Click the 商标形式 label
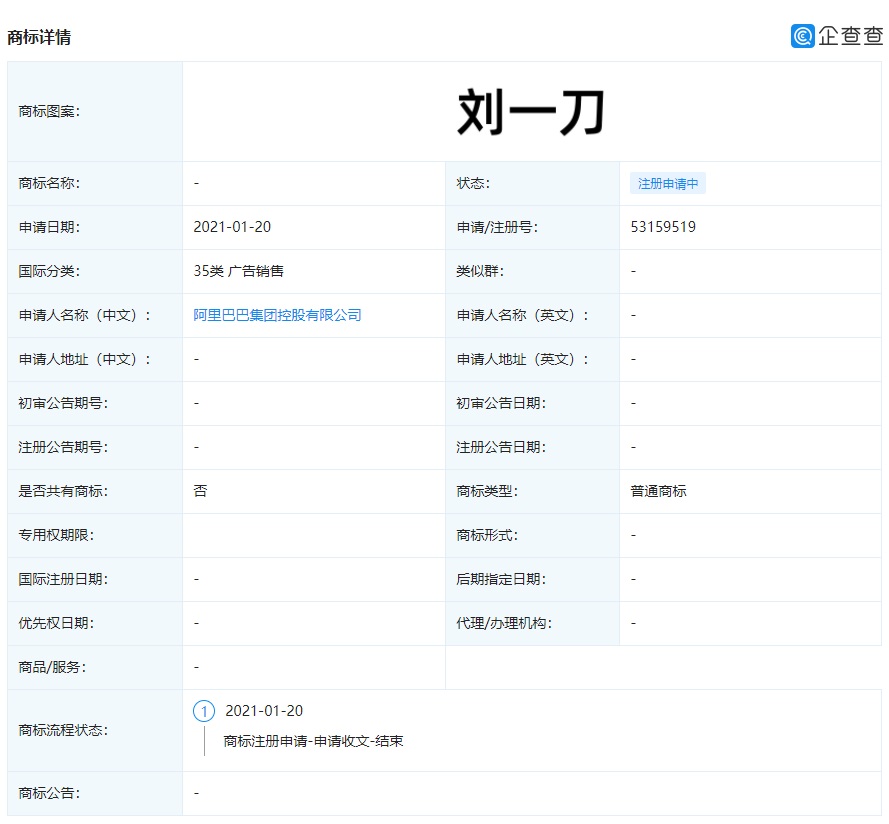The width and height of the screenshot is (889, 824). [x=487, y=535]
